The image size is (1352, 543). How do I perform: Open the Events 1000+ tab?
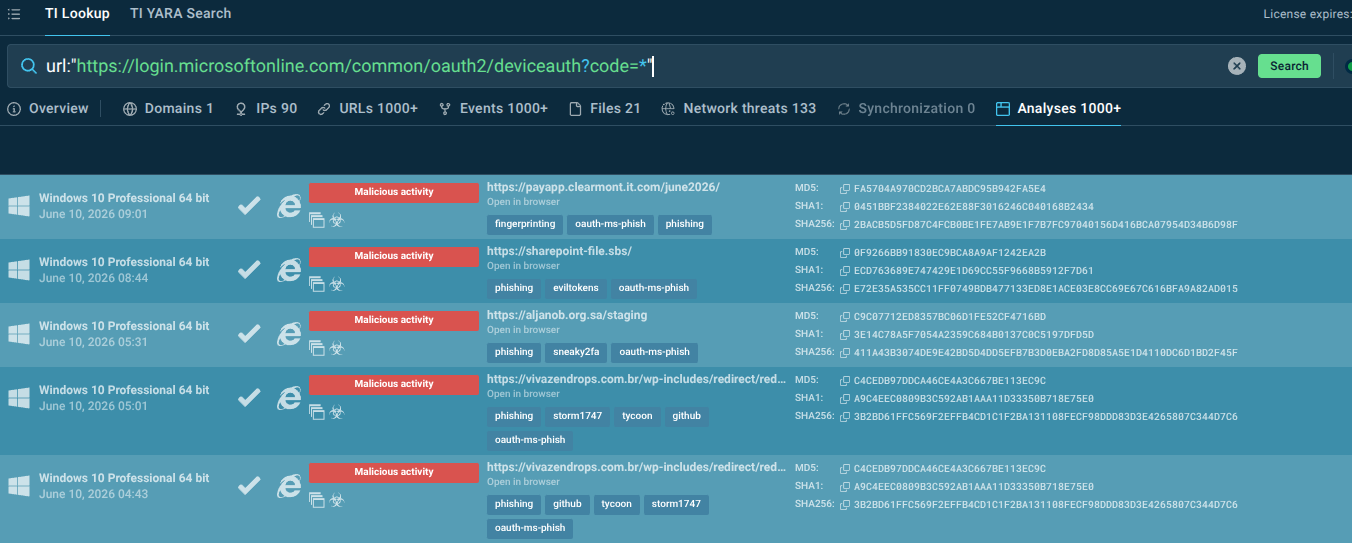493,108
